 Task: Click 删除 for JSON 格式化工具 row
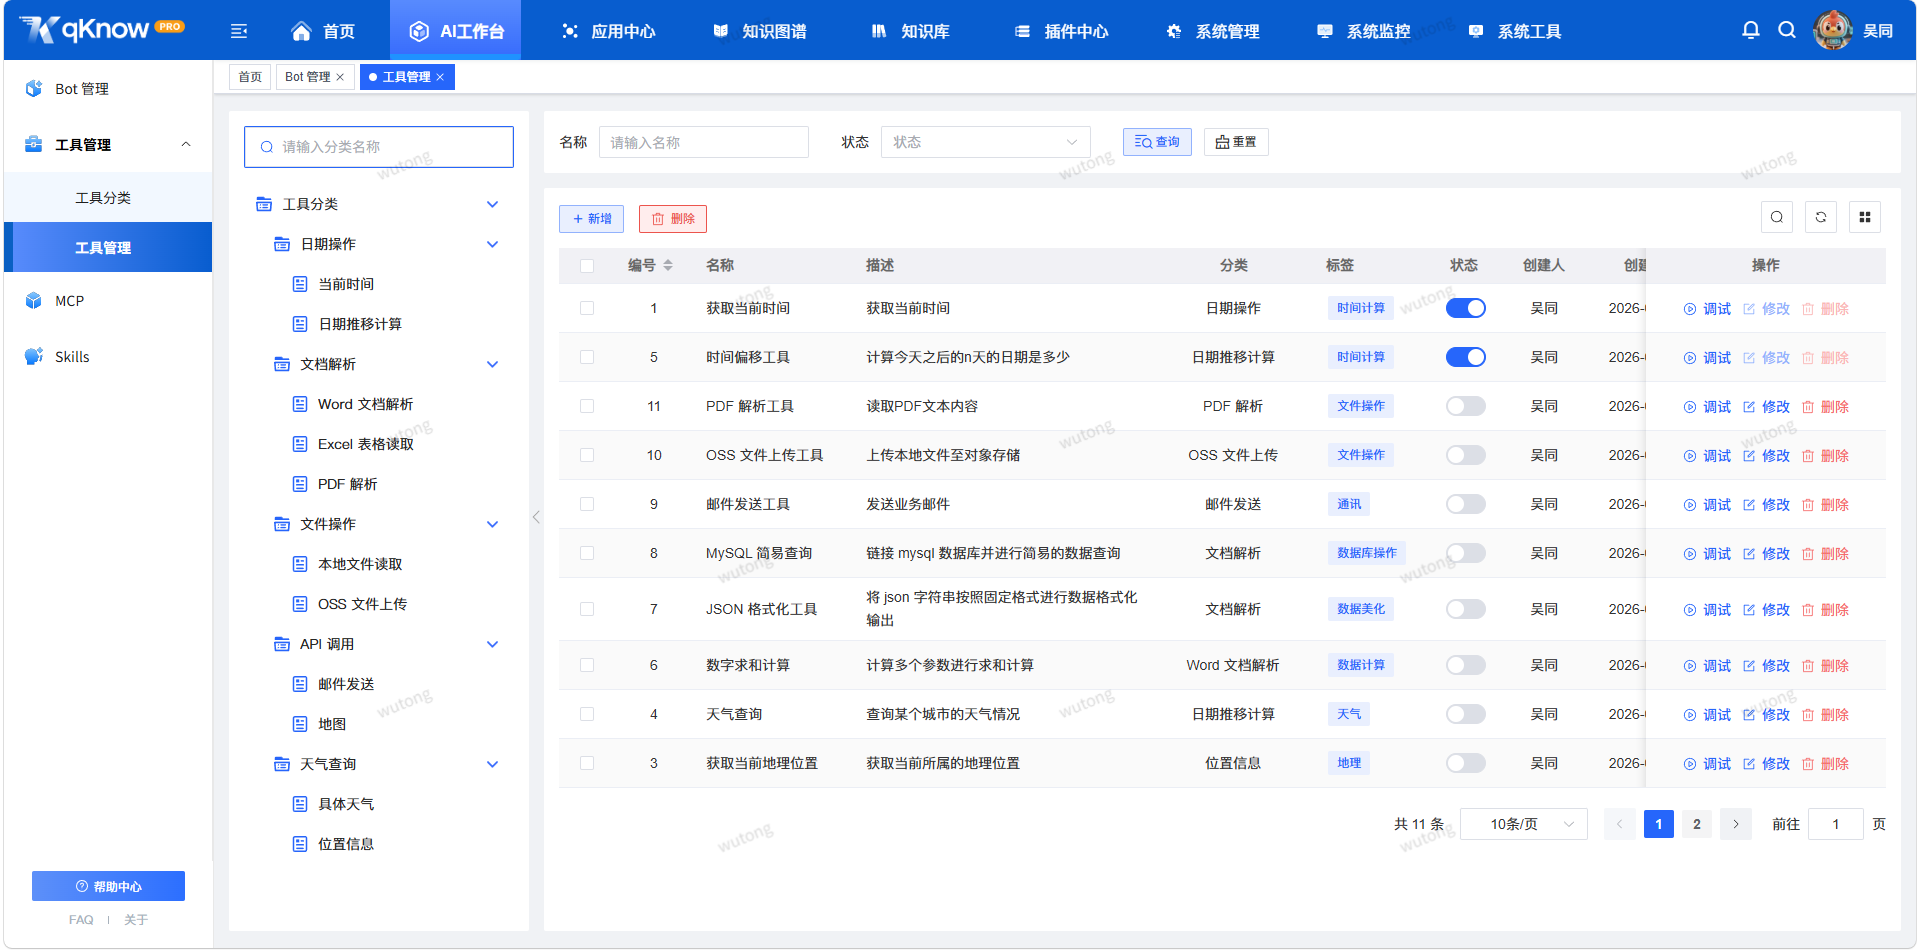click(1825, 610)
